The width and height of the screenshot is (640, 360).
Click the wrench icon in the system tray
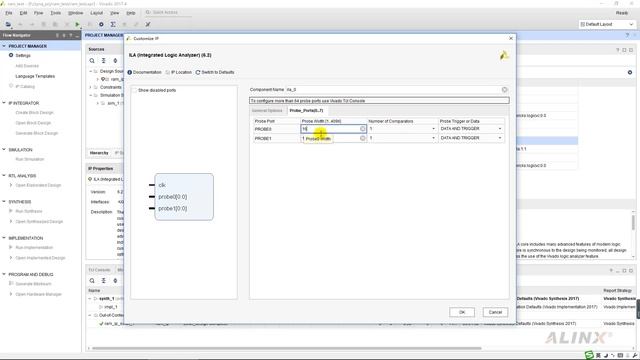click(635, 356)
